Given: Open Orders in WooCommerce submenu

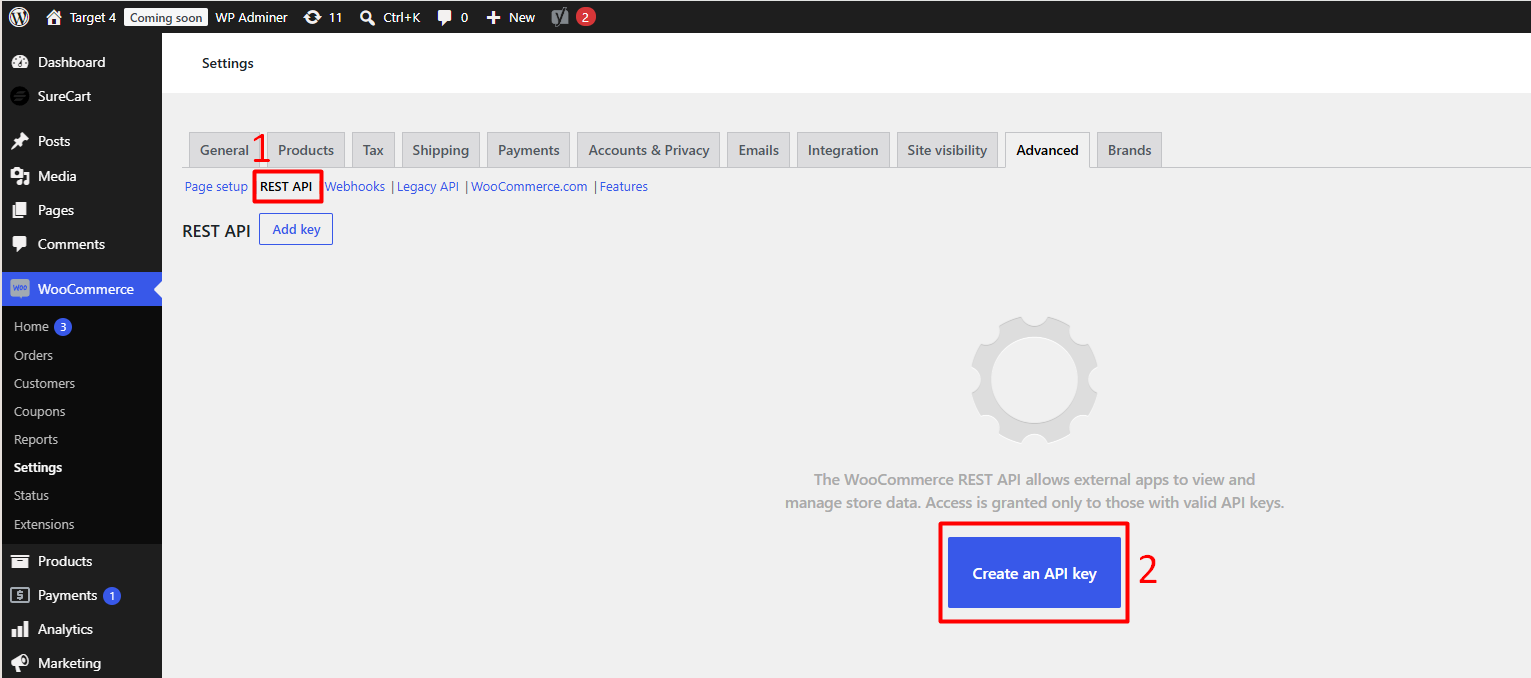Looking at the screenshot, I should 33,355.
